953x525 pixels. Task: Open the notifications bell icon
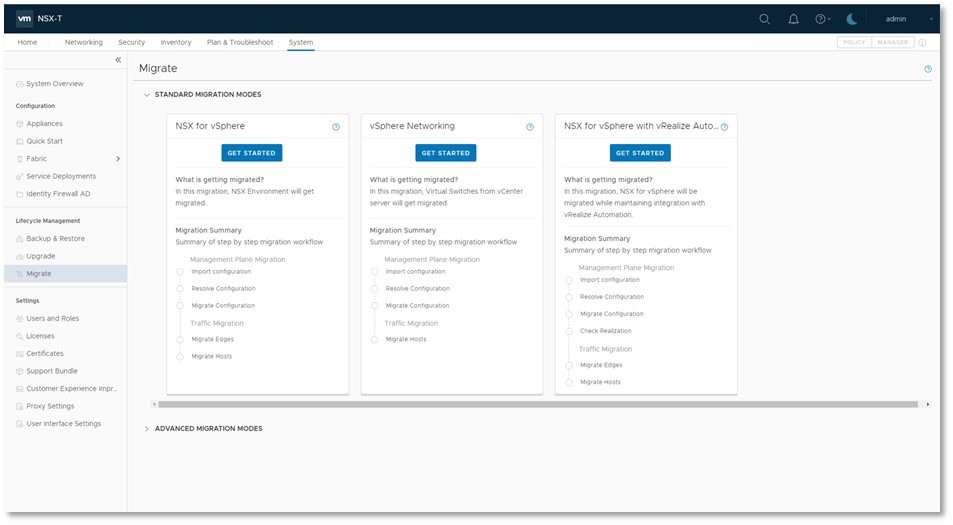793,19
